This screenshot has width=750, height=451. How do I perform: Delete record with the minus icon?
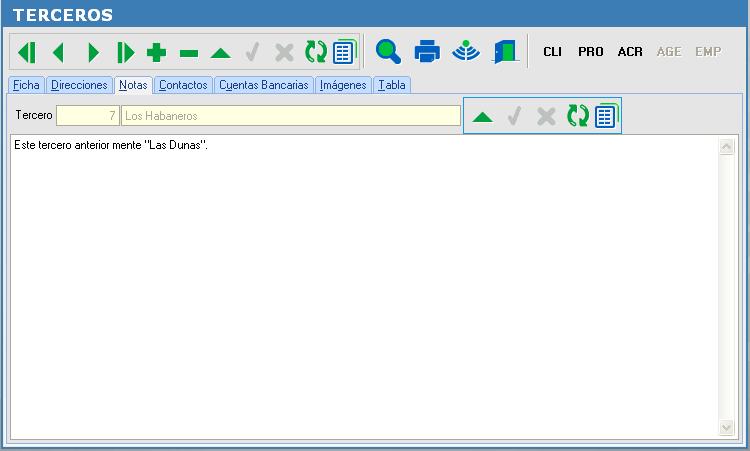(x=189, y=53)
